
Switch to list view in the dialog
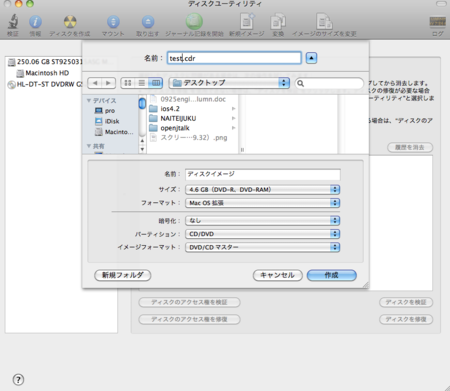pos(142,83)
